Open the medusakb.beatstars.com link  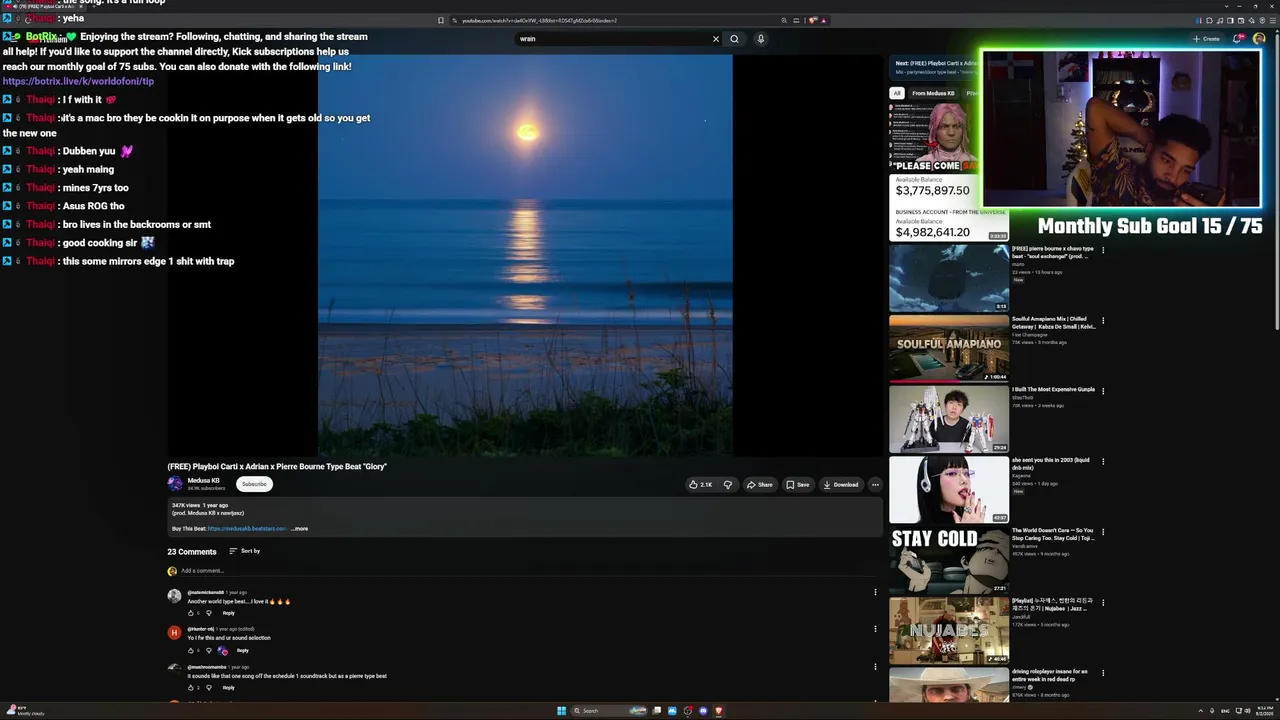tap(247, 528)
